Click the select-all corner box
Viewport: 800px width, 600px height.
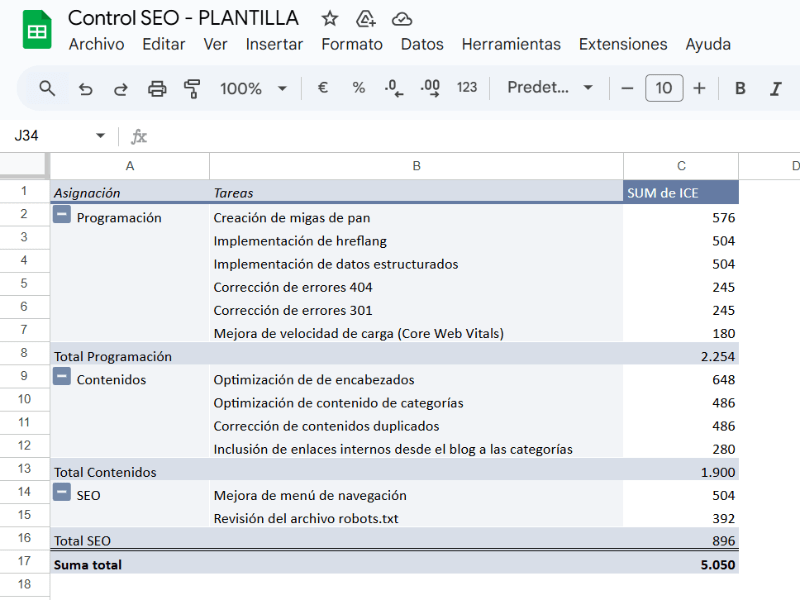point(24,166)
